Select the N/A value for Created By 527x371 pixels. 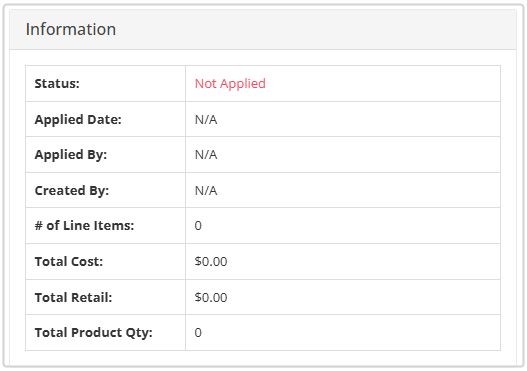206,191
